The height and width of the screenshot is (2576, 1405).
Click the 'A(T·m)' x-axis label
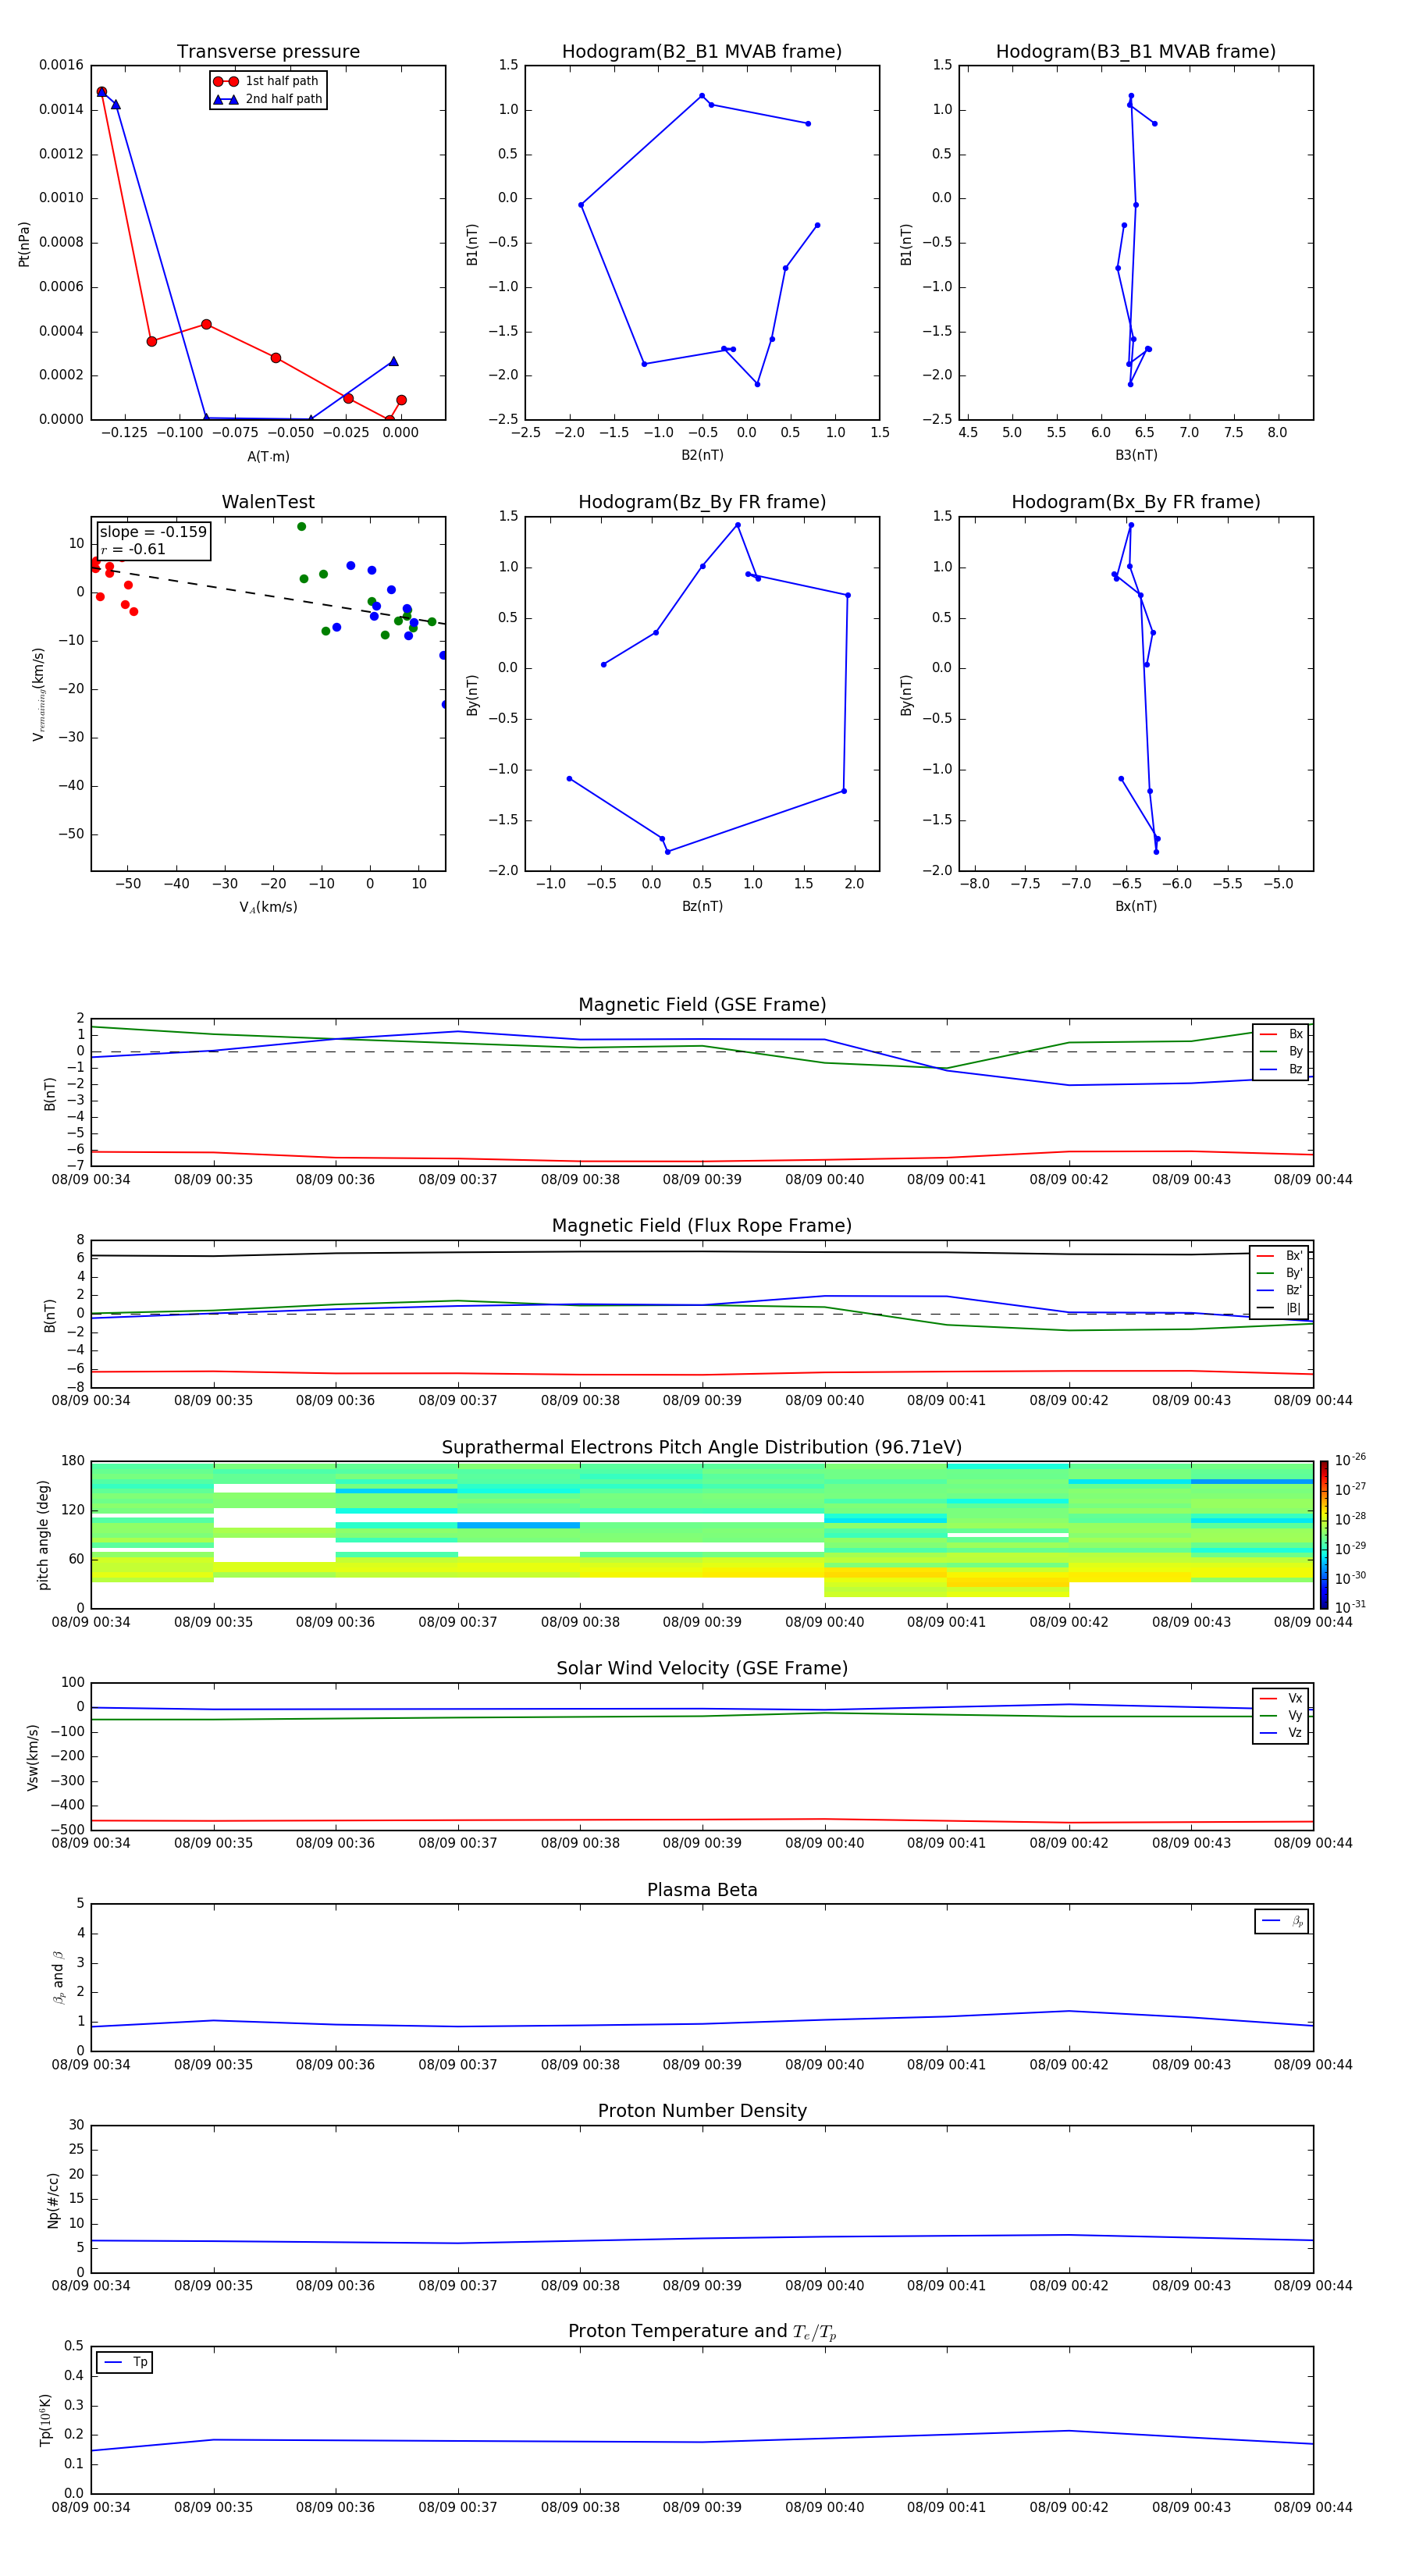coord(268,457)
